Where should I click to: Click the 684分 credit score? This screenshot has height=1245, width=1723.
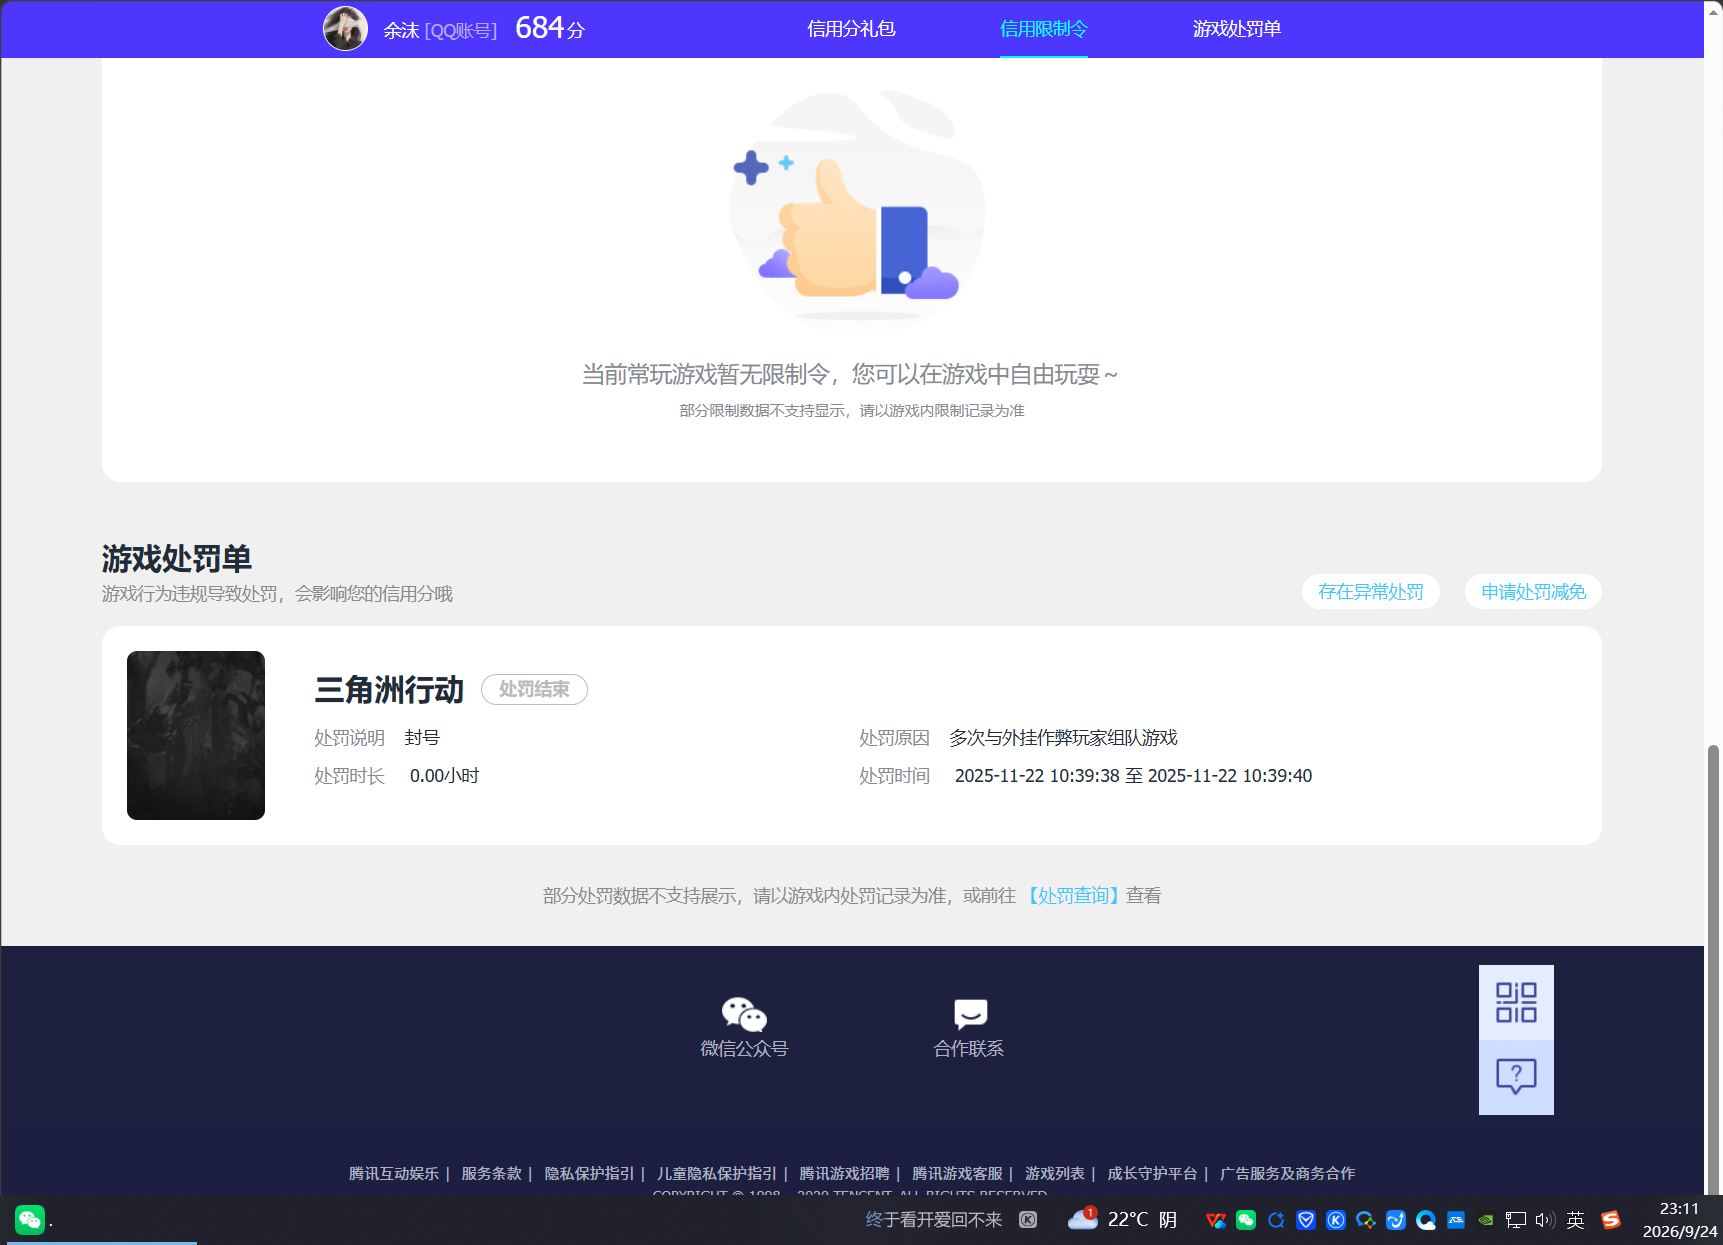[550, 28]
